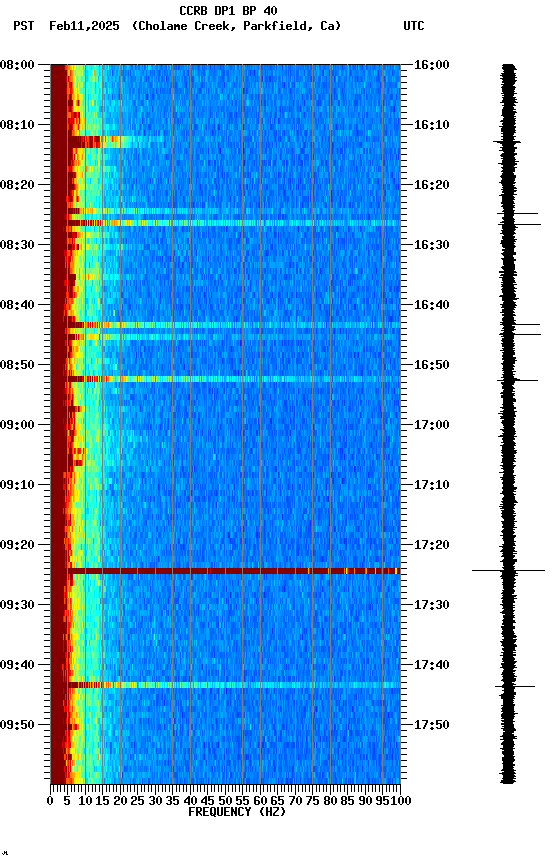Screen dimensions: 552x864
Task: Click the 08:20 PST time label
Action: 17,185
